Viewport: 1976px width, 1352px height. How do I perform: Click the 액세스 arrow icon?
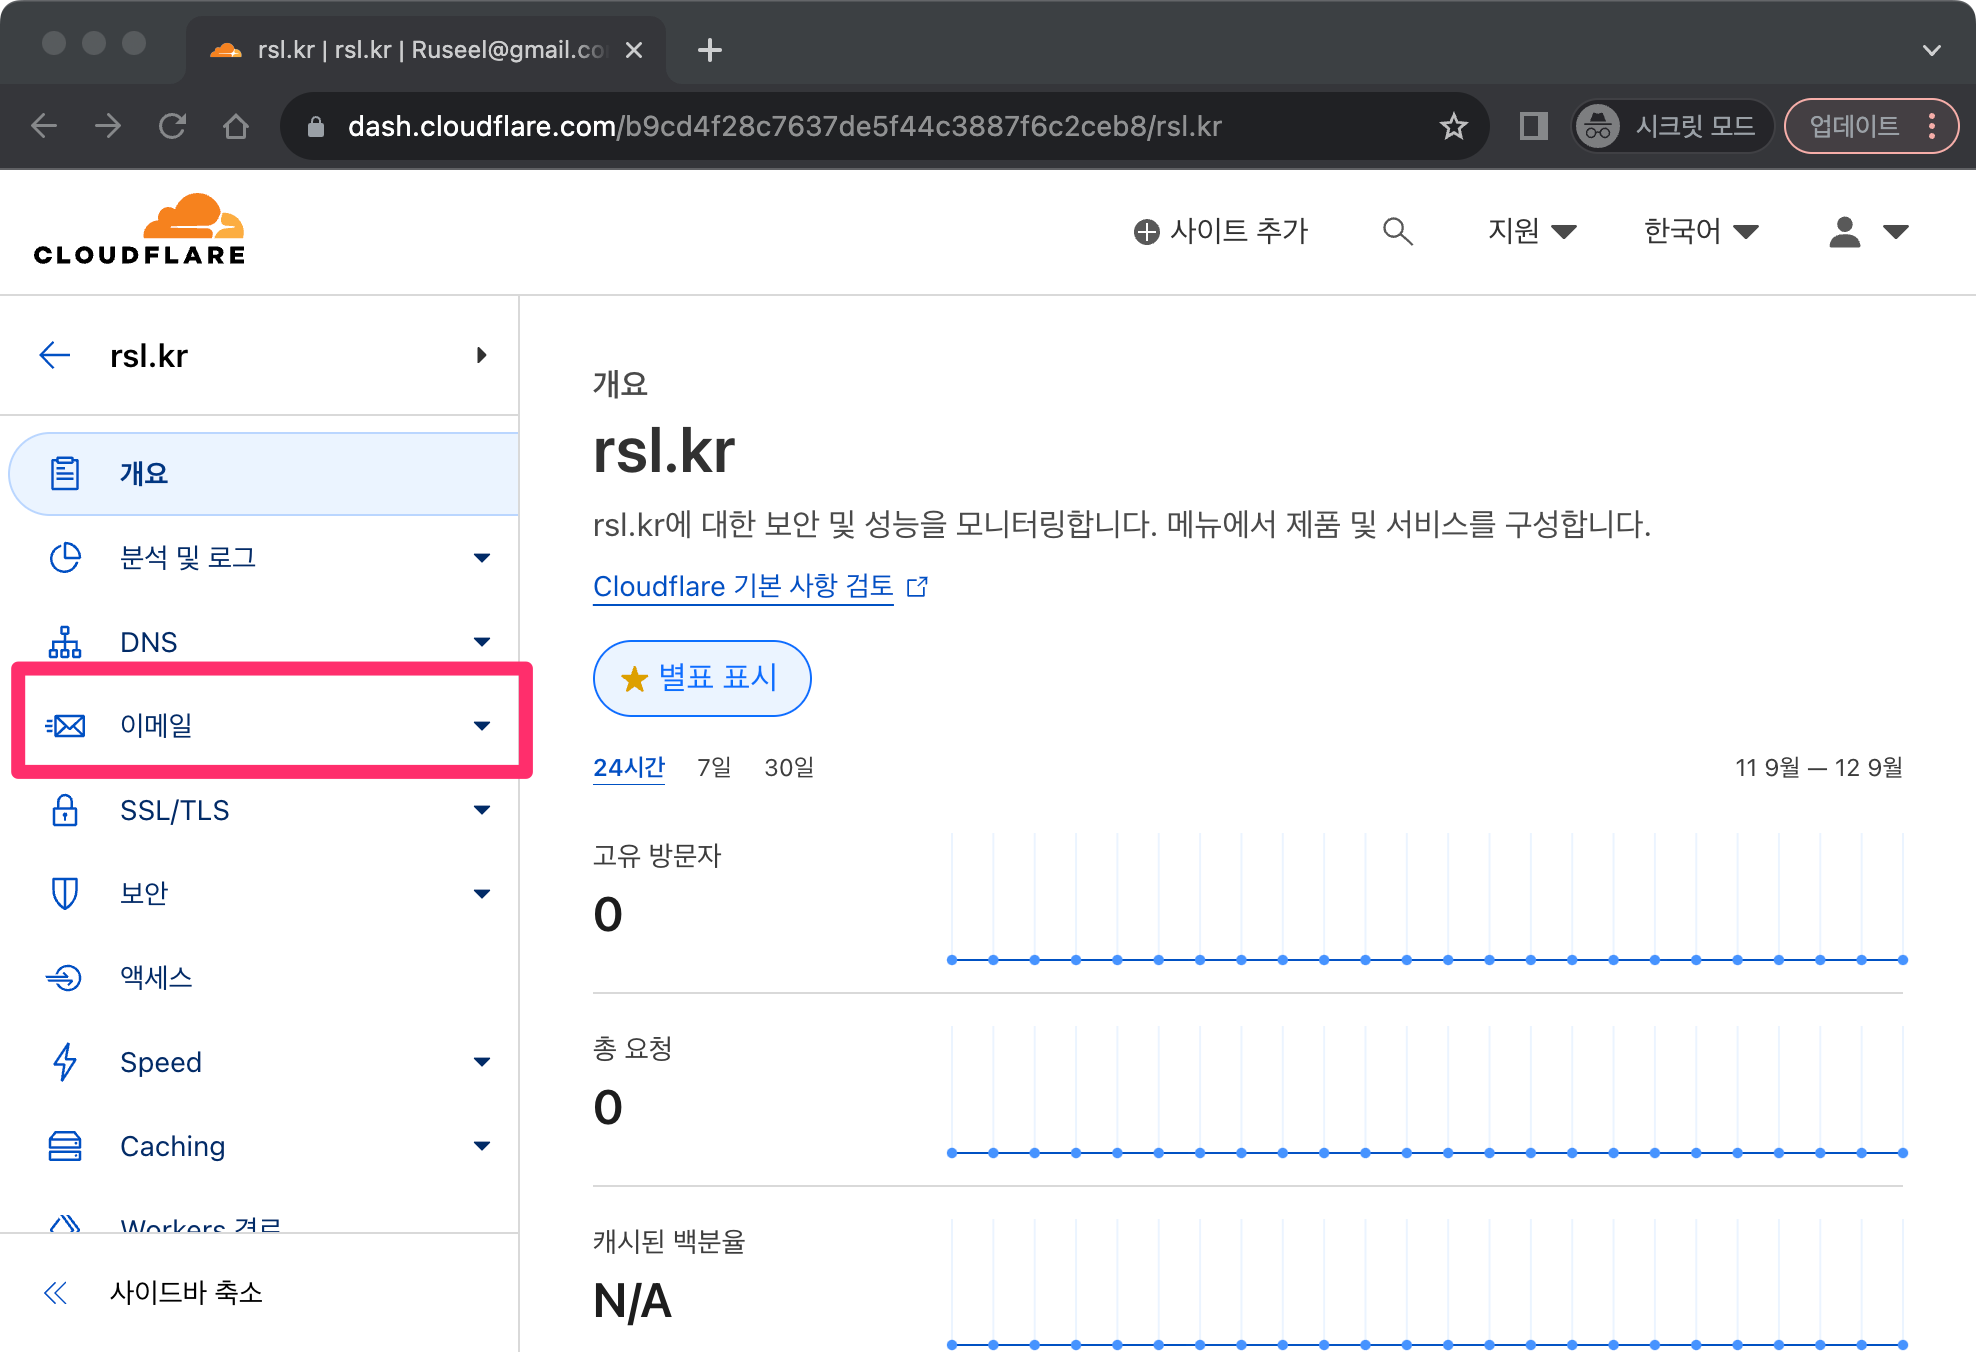tap(64, 977)
